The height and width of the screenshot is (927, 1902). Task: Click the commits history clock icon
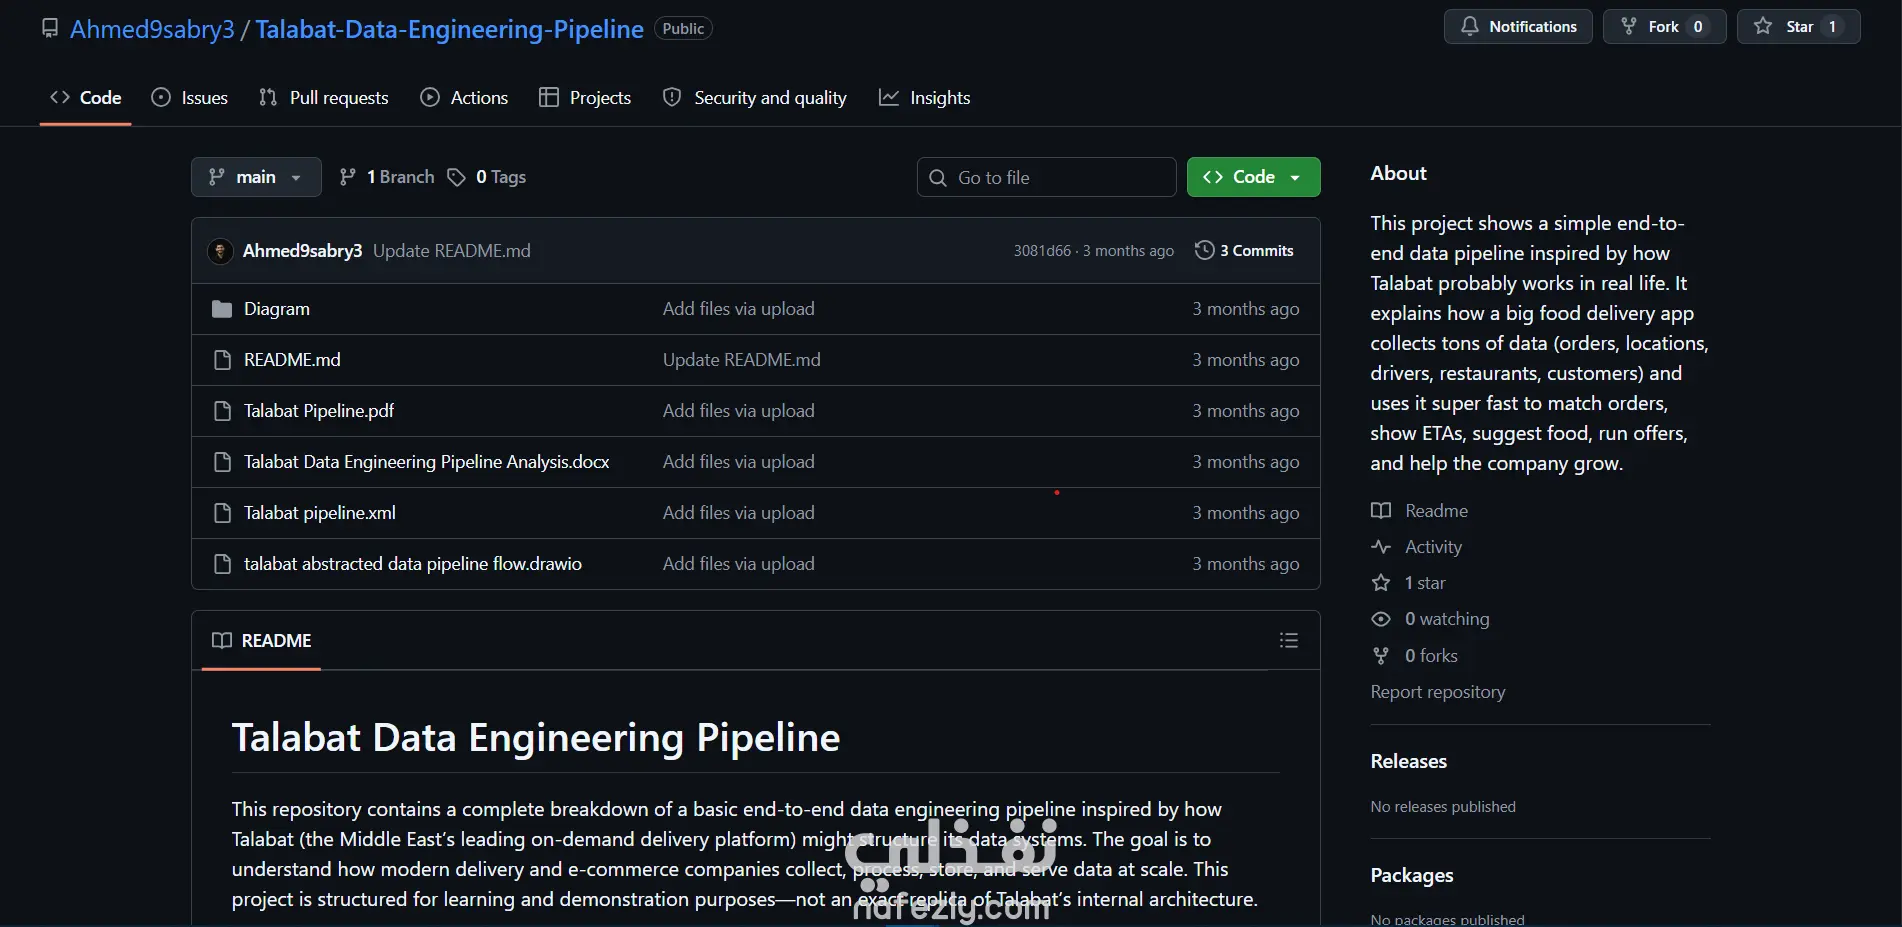(1205, 250)
